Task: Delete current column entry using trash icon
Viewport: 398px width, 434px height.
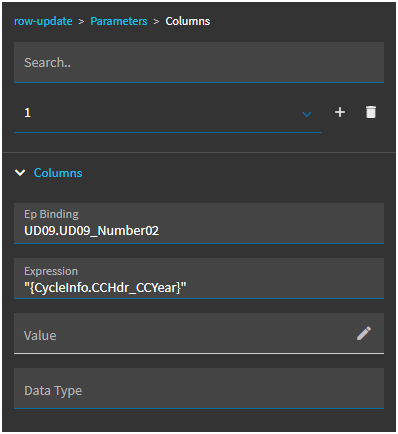Action: point(371,112)
